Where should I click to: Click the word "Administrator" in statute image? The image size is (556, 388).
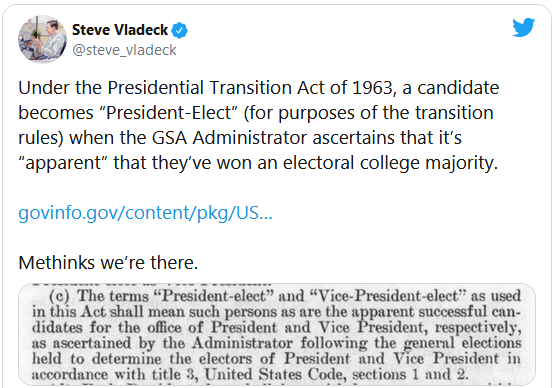pos(242,343)
